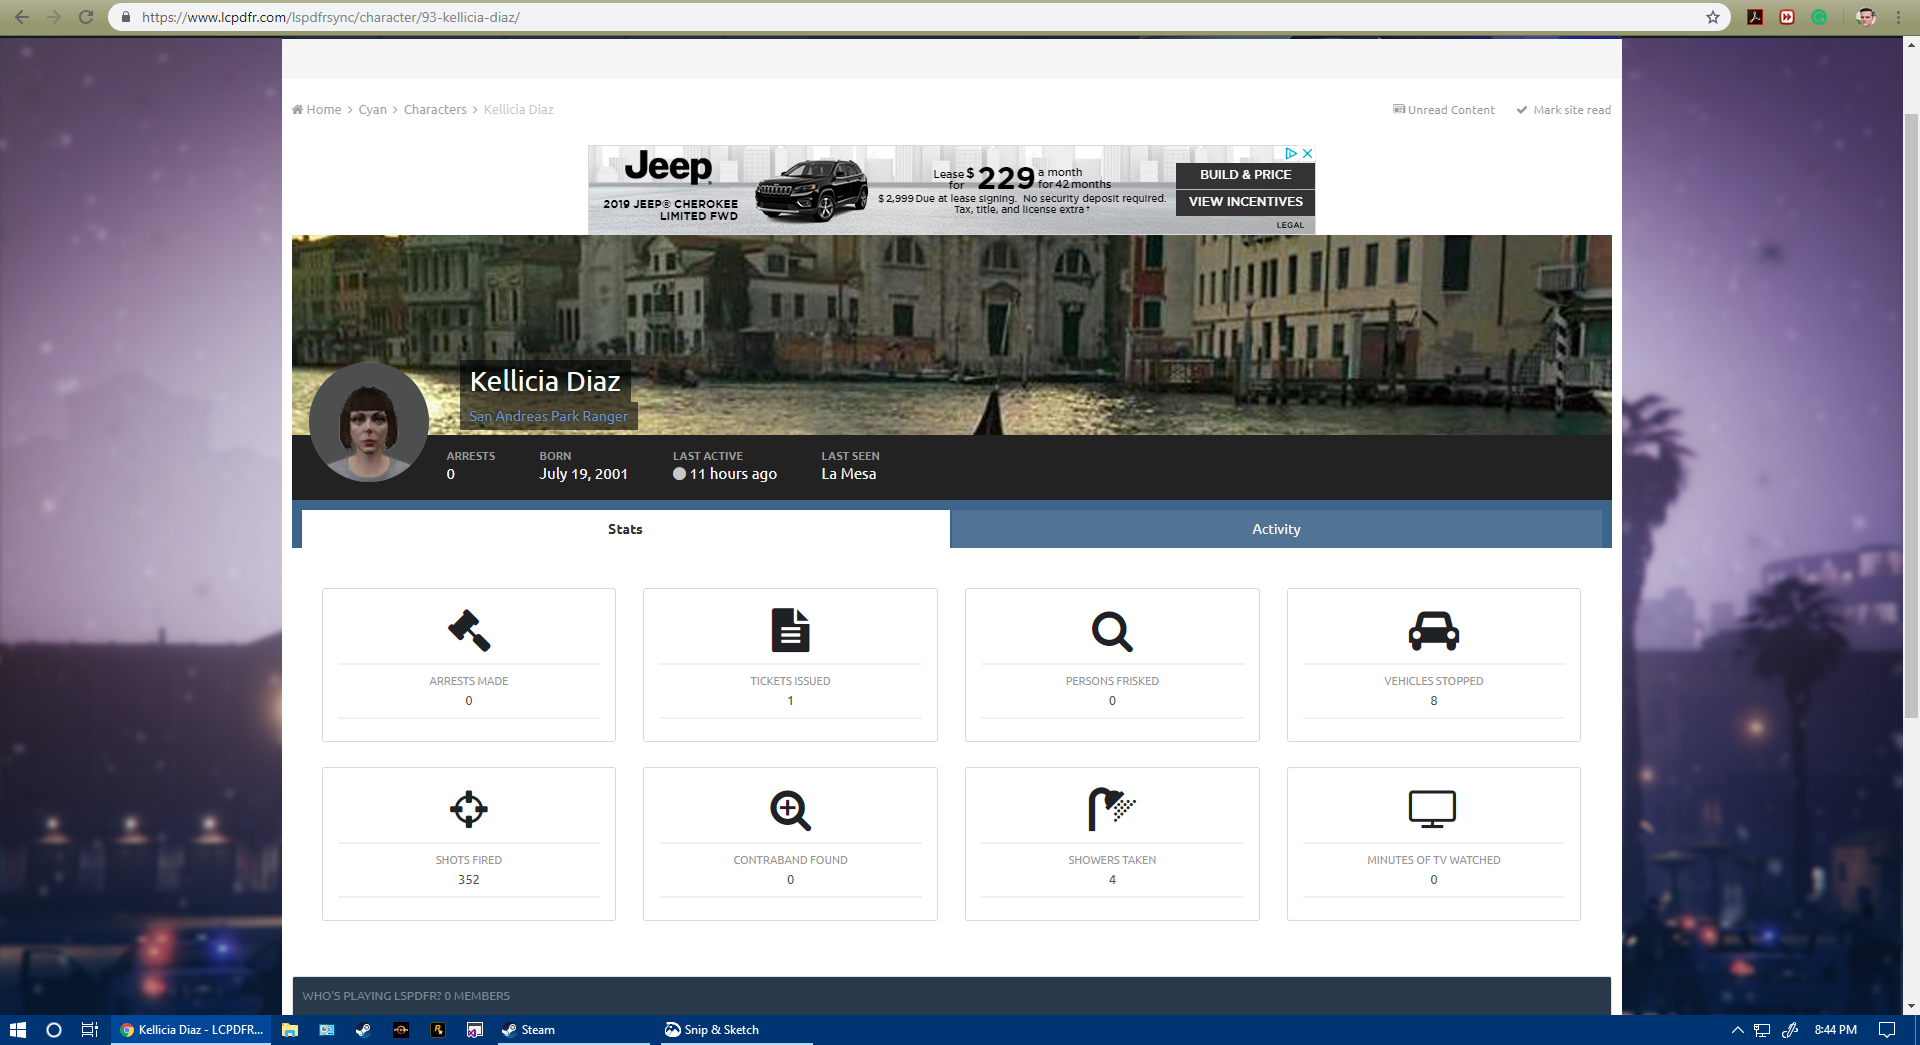This screenshot has width=1920, height=1045.
Task: Bookmark page with the star icon
Action: click(1713, 17)
